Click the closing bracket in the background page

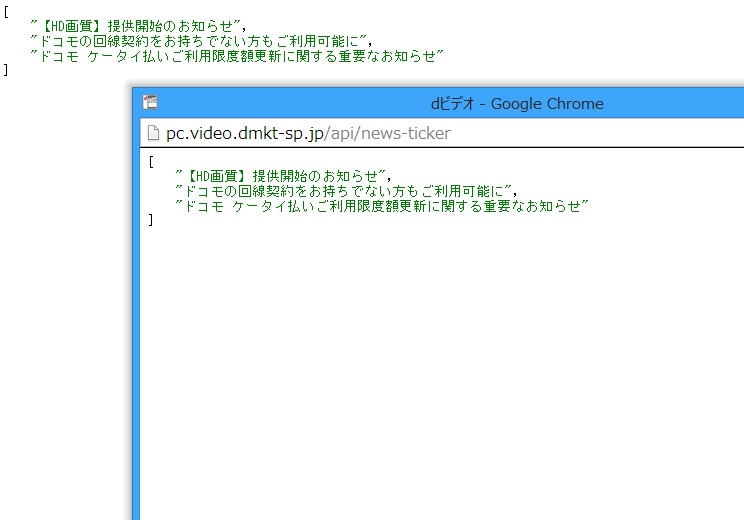6,70
